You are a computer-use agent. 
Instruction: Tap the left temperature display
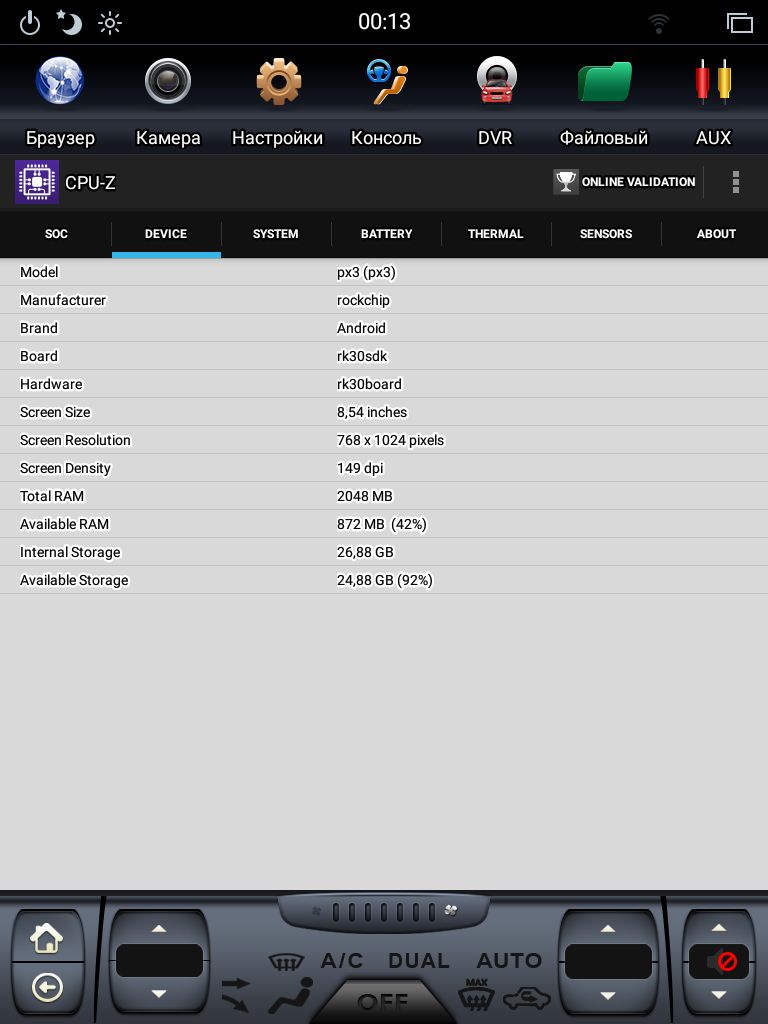pos(159,961)
